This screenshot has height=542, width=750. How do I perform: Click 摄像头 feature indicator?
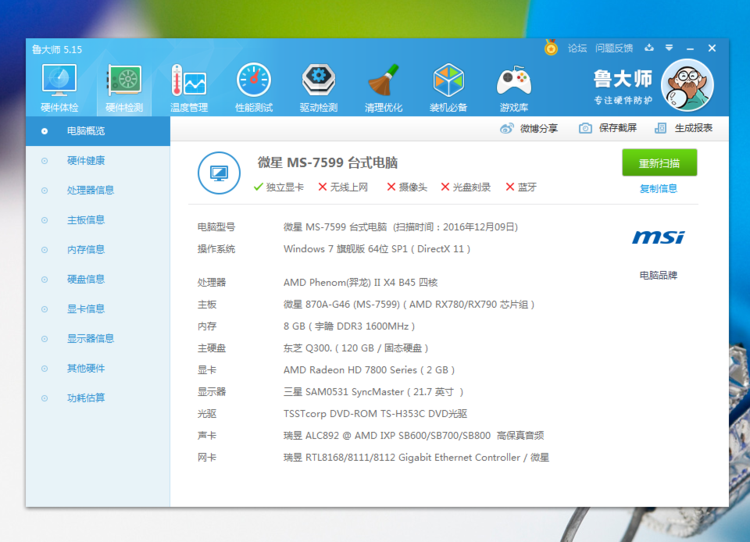click(407, 187)
